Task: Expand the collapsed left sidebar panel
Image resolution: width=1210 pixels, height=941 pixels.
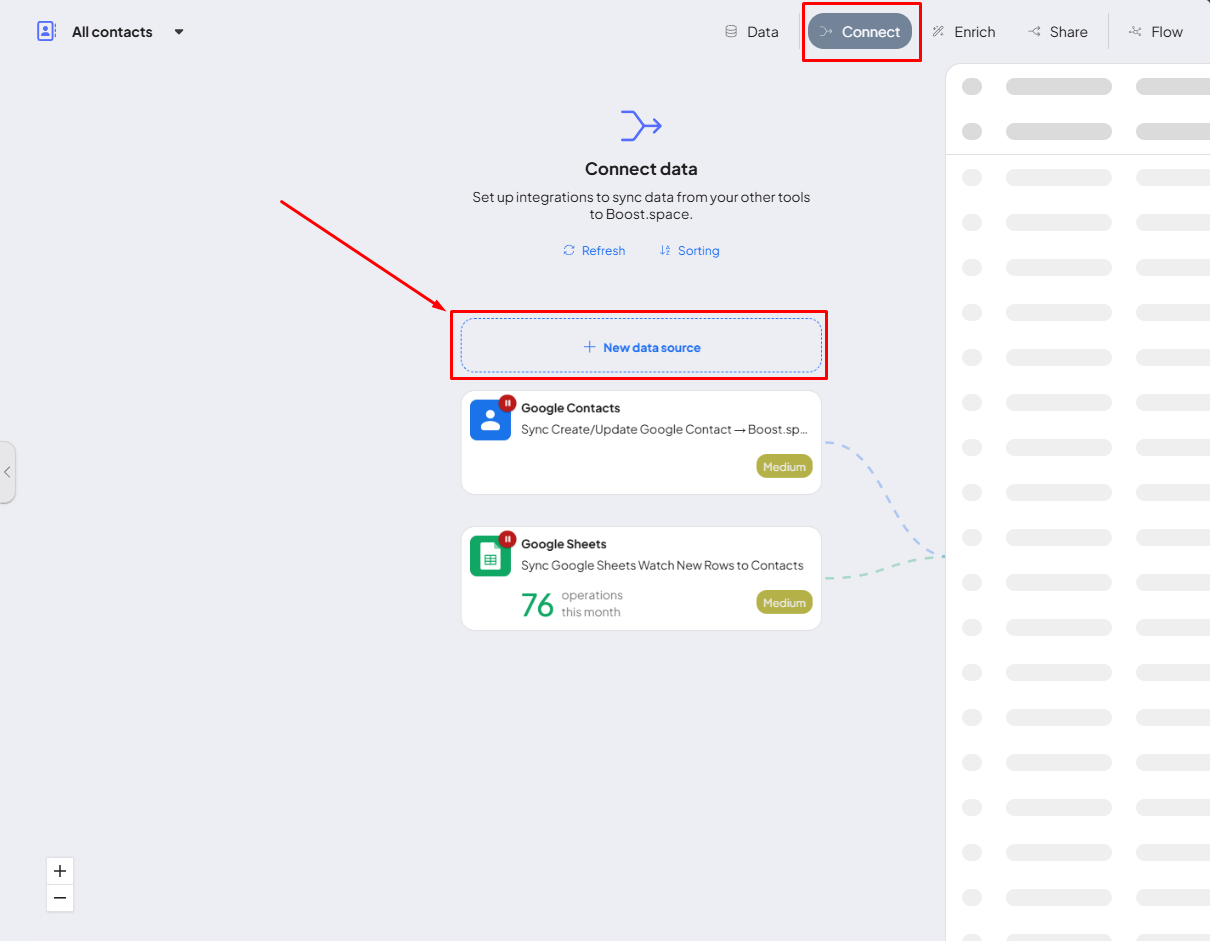Action: (x=7, y=472)
